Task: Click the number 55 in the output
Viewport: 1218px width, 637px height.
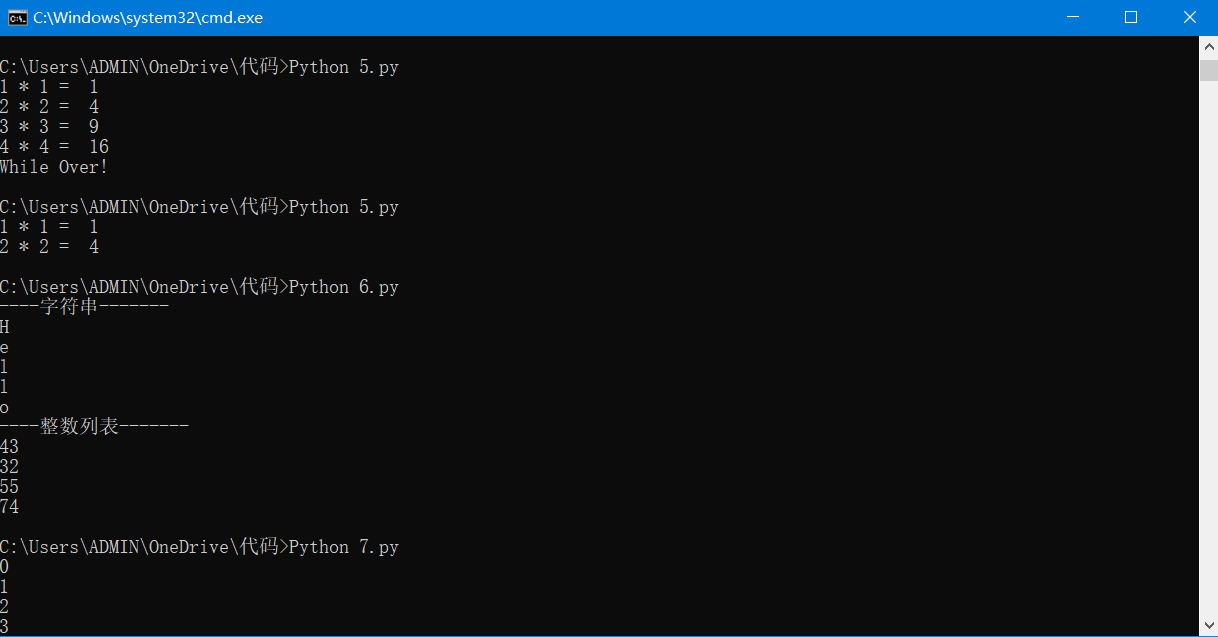Action: point(10,487)
